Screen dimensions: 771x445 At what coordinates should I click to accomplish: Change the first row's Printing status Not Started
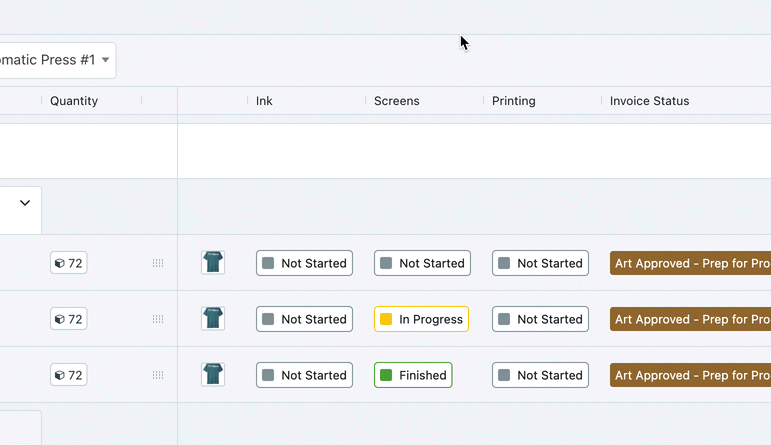(540, 263)
